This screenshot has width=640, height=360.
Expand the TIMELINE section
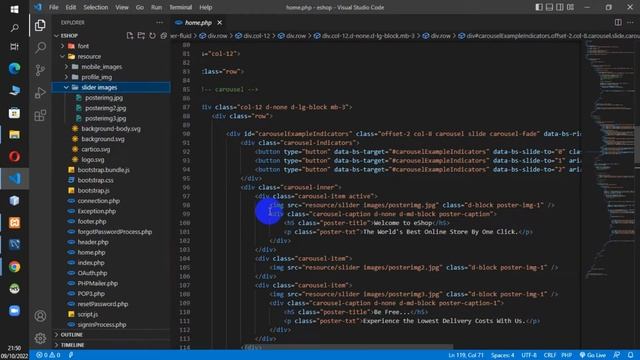point(72,345)
